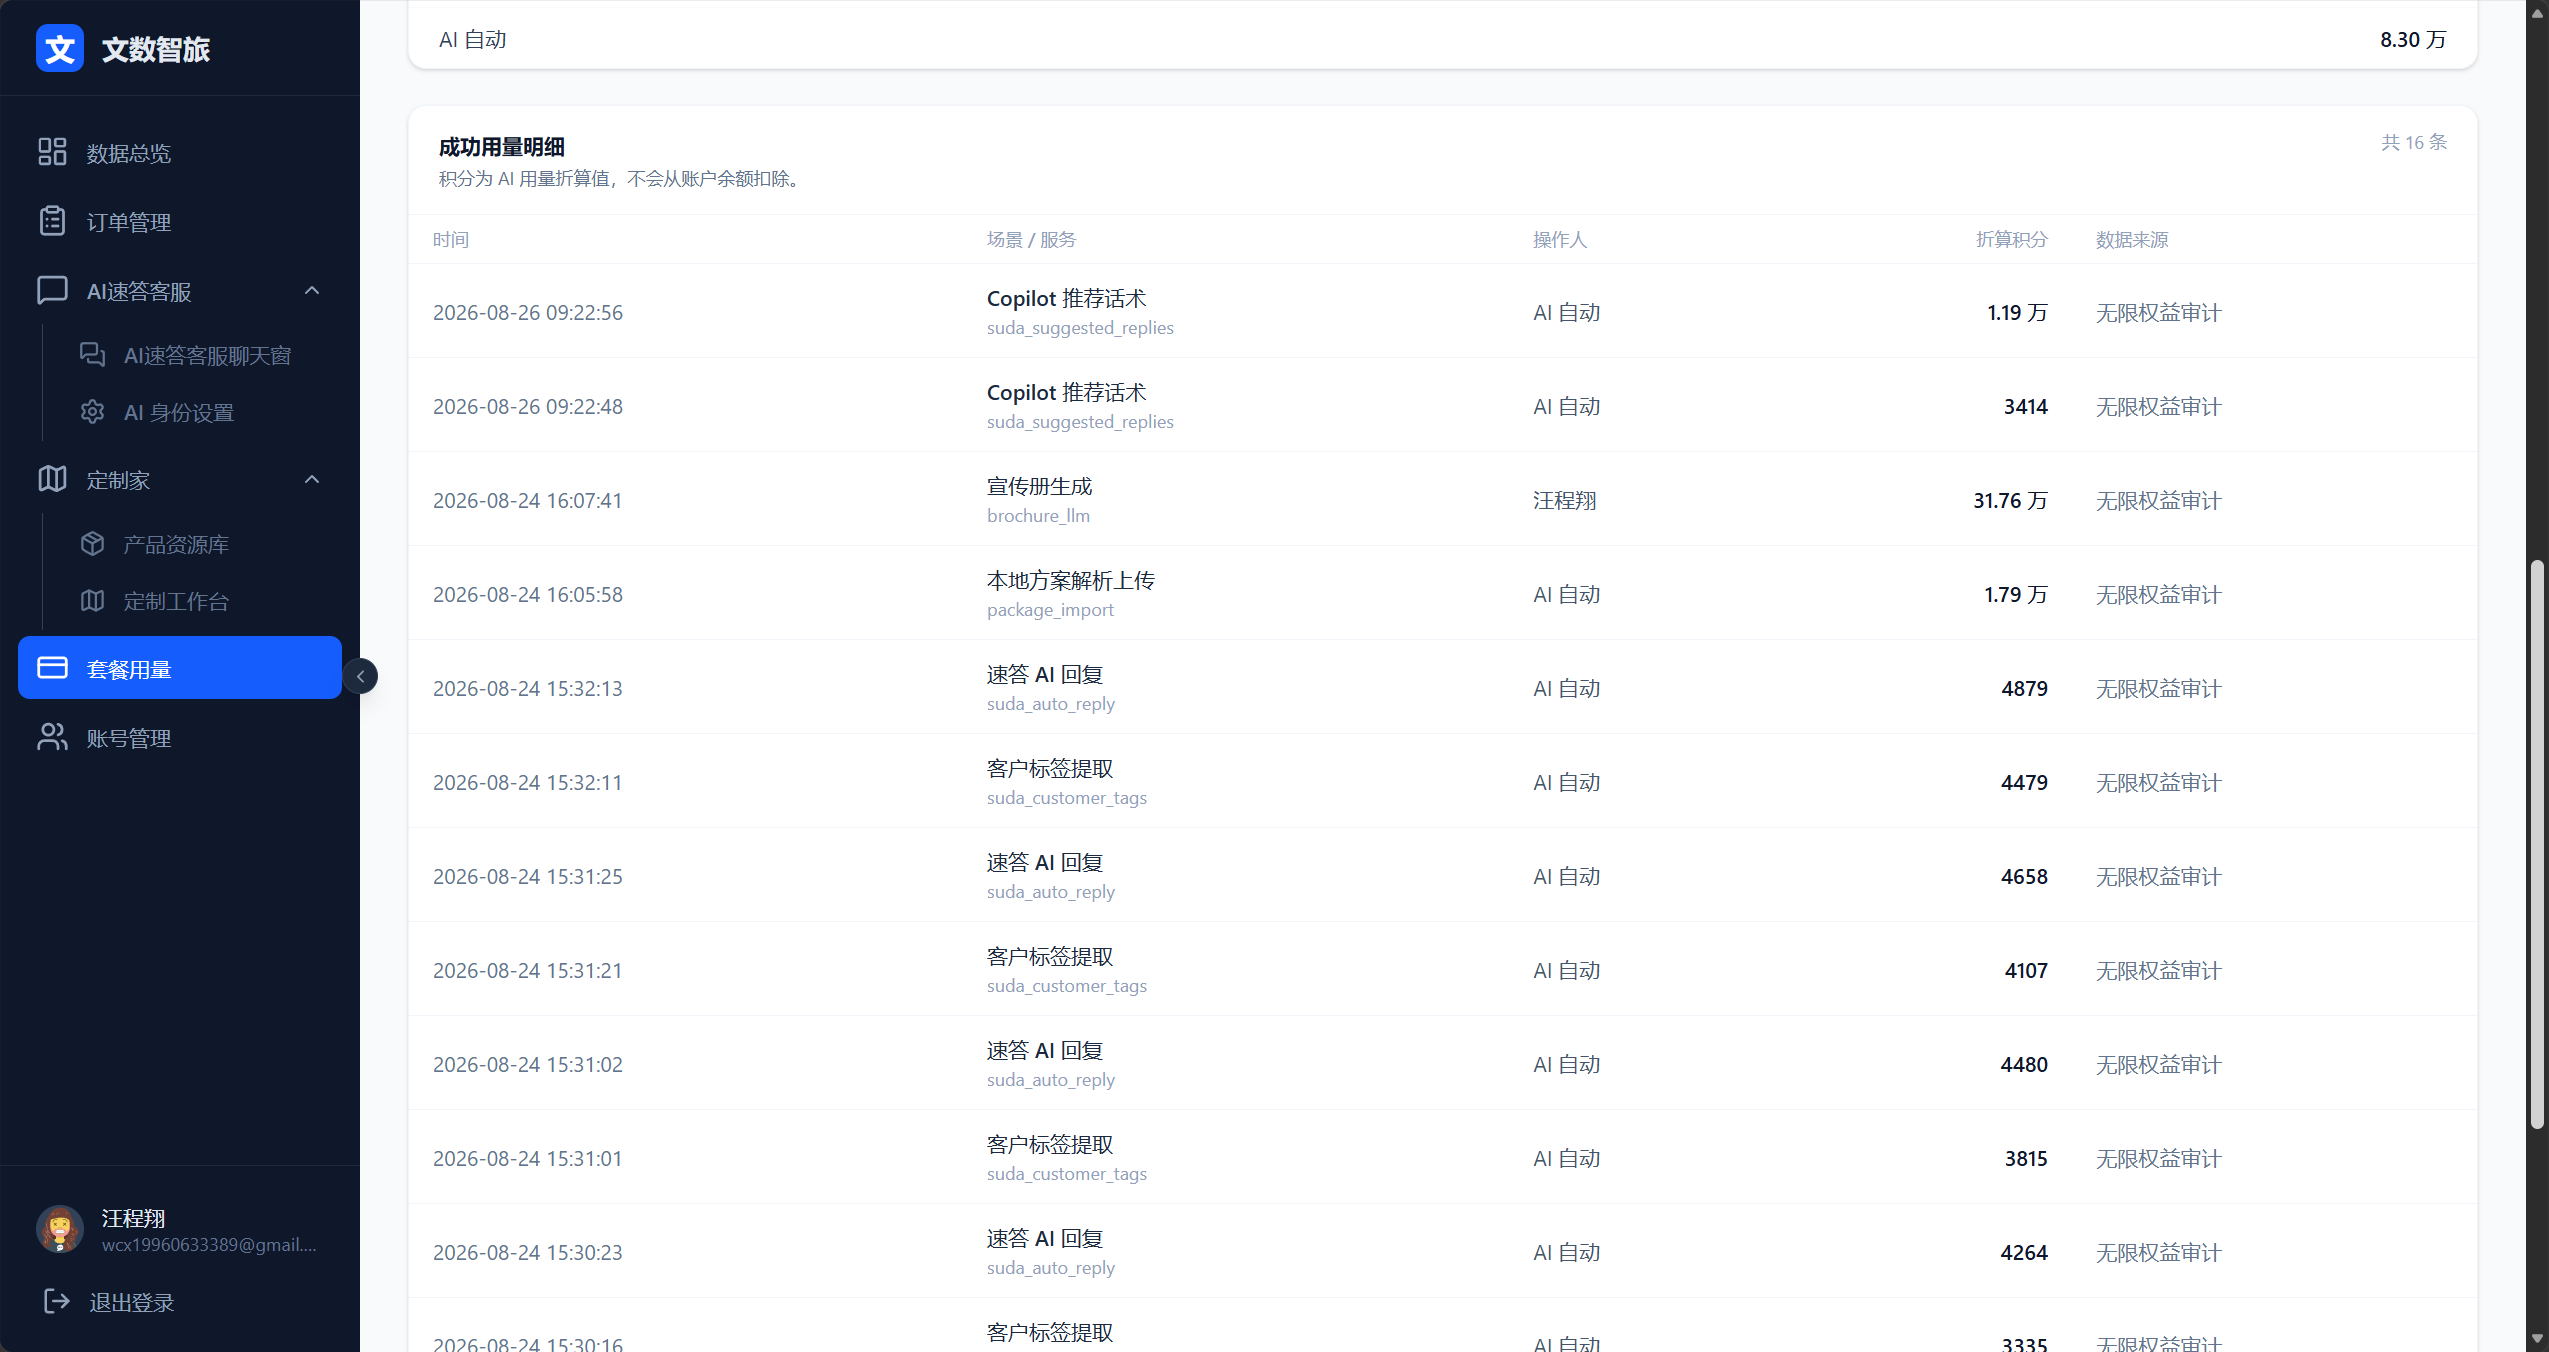Click the AI速答客服 chat bubble icon
Viewport: 2549px width, 1352px height.
coord(52,290)
